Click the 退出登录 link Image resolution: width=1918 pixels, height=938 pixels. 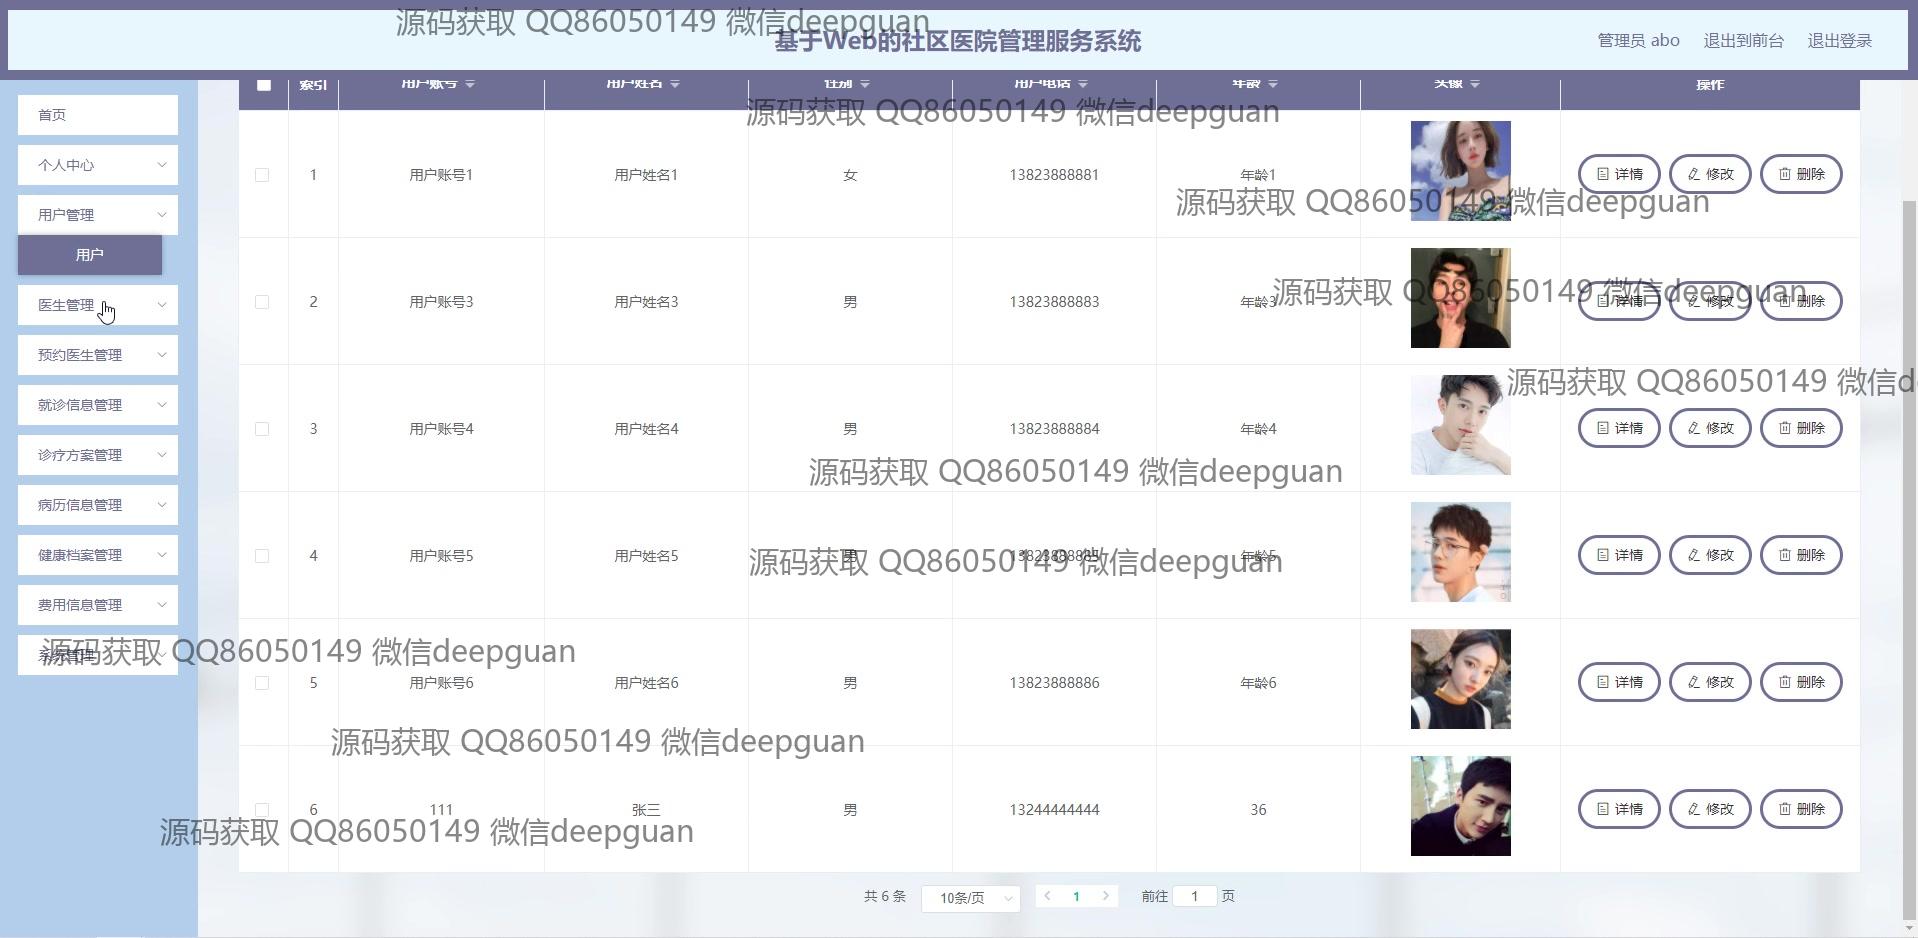(1839, 41)
